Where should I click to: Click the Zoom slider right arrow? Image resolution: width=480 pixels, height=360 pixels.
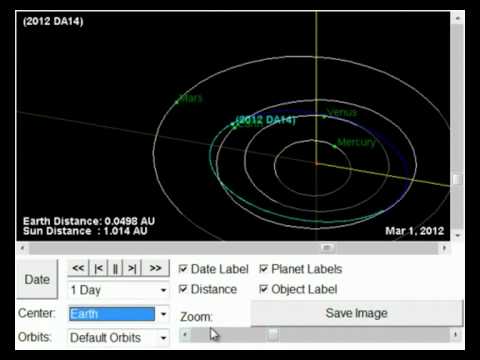455,334
